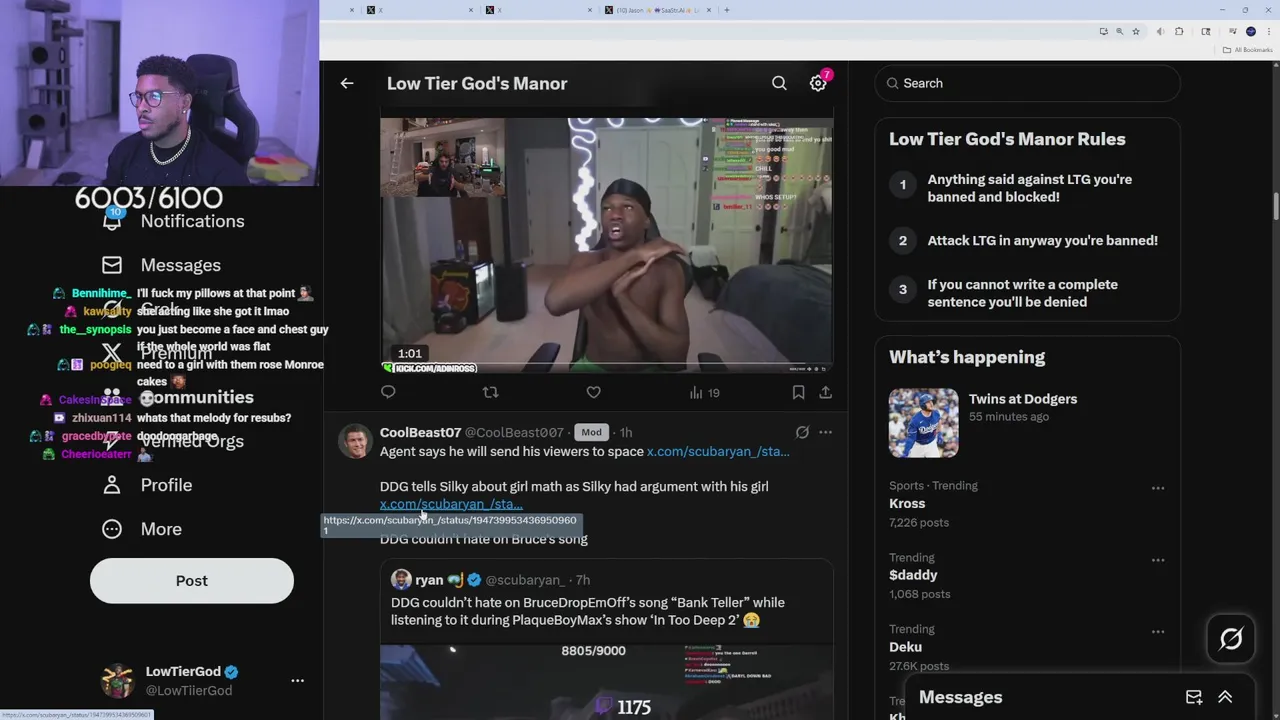Open All Bookmarks folder
This screenshot has width=1280, height=720.
pyautogui.click(x=1248, y=50)
